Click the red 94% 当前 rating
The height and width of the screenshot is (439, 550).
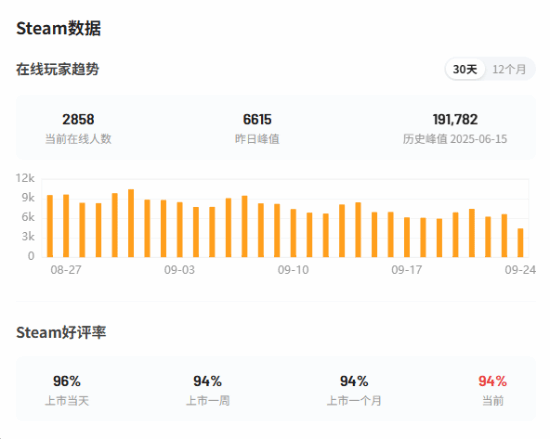point(492,381)
